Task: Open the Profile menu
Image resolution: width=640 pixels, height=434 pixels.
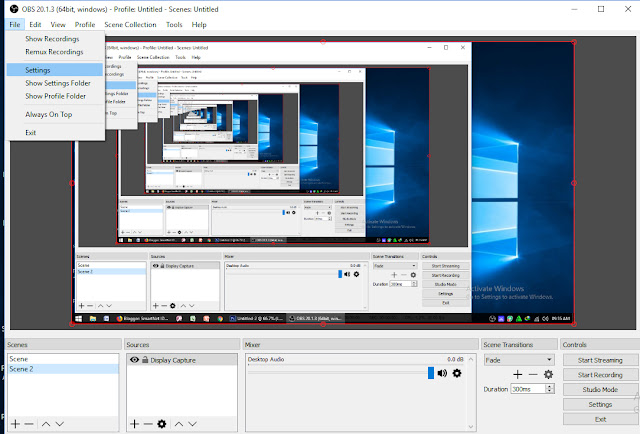Action: point(85,24)
